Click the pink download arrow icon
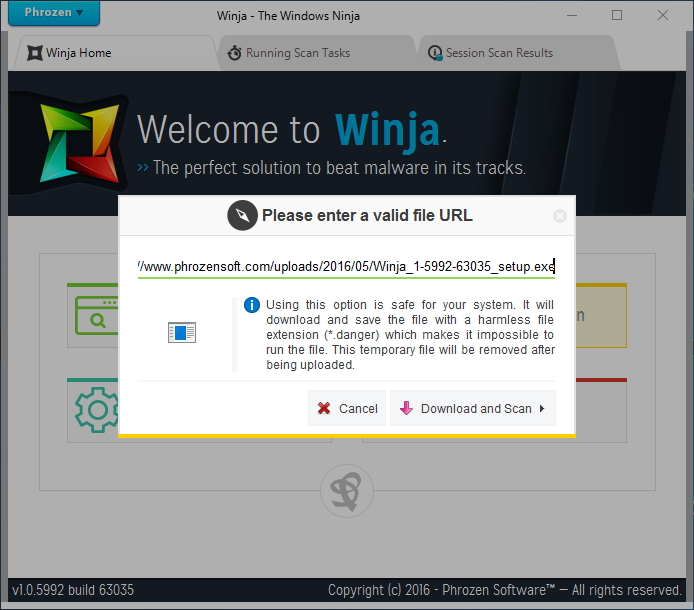This screenshot has height=610, width=694. tap(406, 408)
